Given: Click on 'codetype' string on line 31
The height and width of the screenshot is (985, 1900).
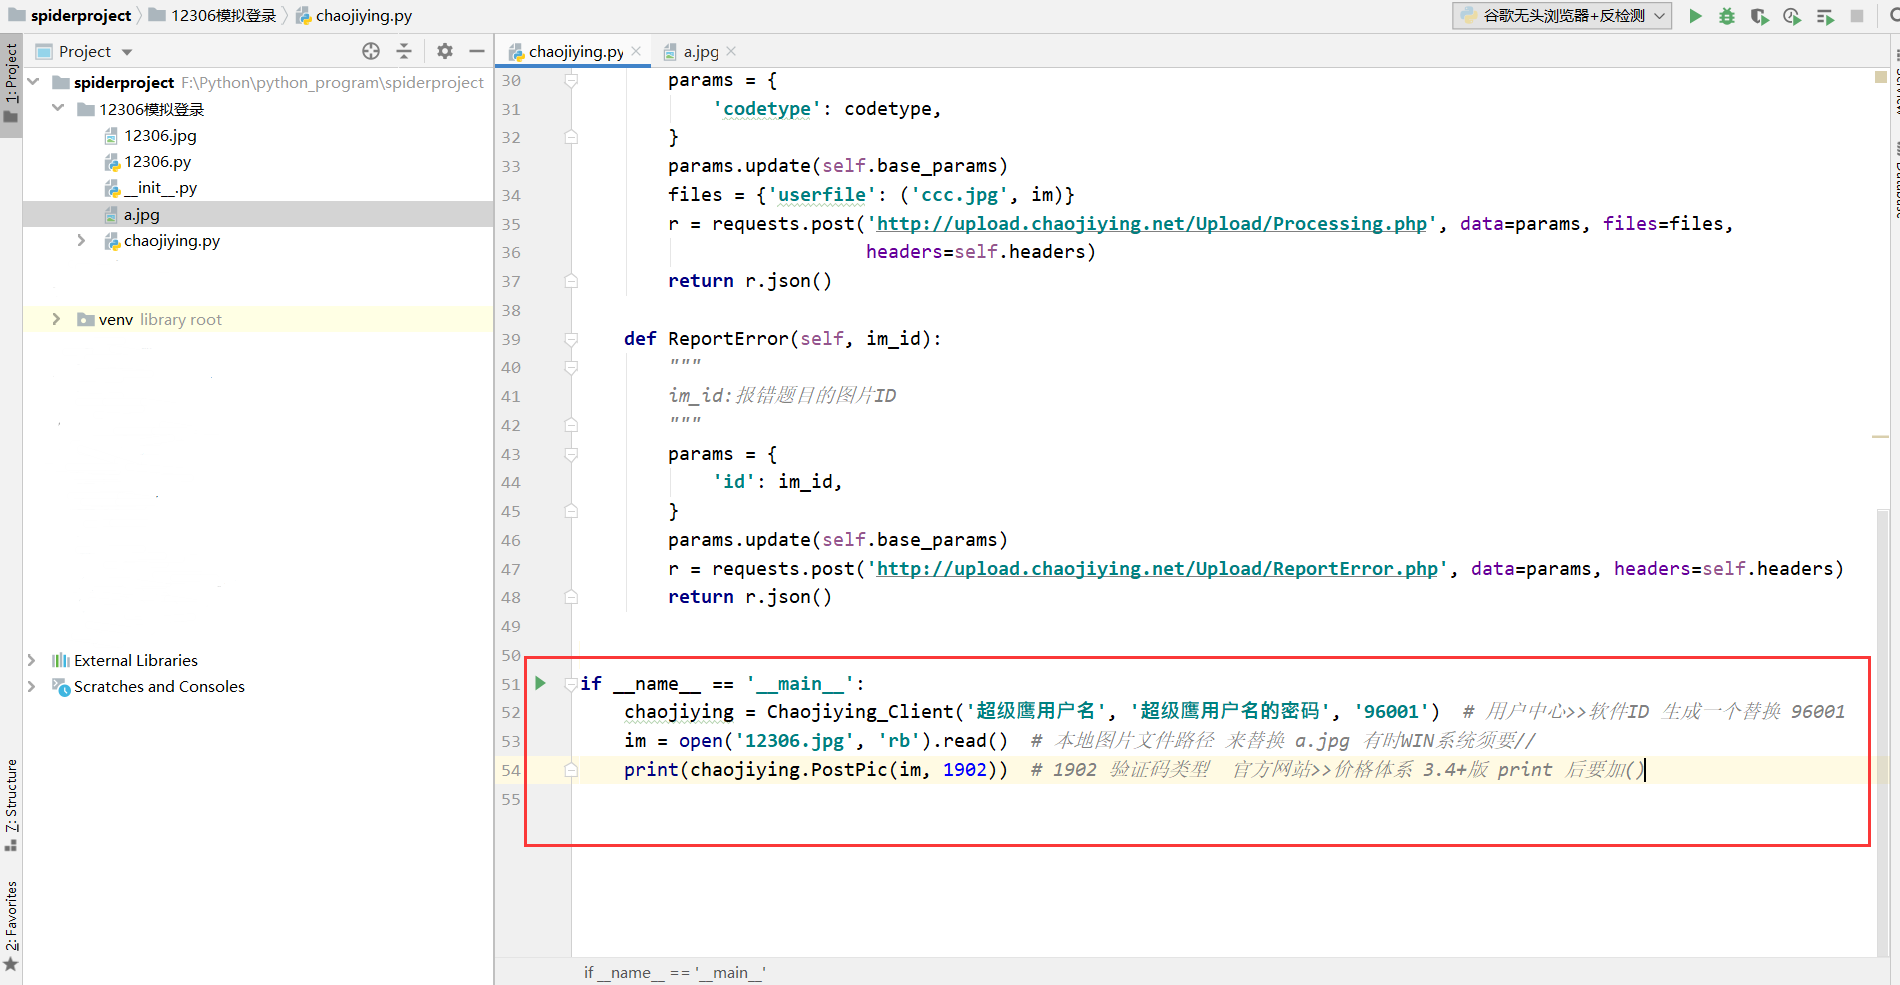Looking at the screenshot, I should coord(767,109).
